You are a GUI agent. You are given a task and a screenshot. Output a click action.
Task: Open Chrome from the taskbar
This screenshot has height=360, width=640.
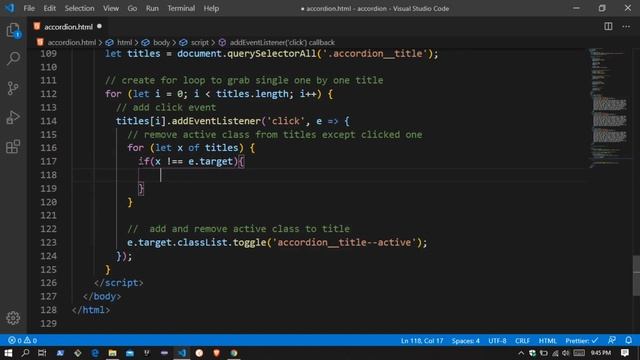pos(234,353)
